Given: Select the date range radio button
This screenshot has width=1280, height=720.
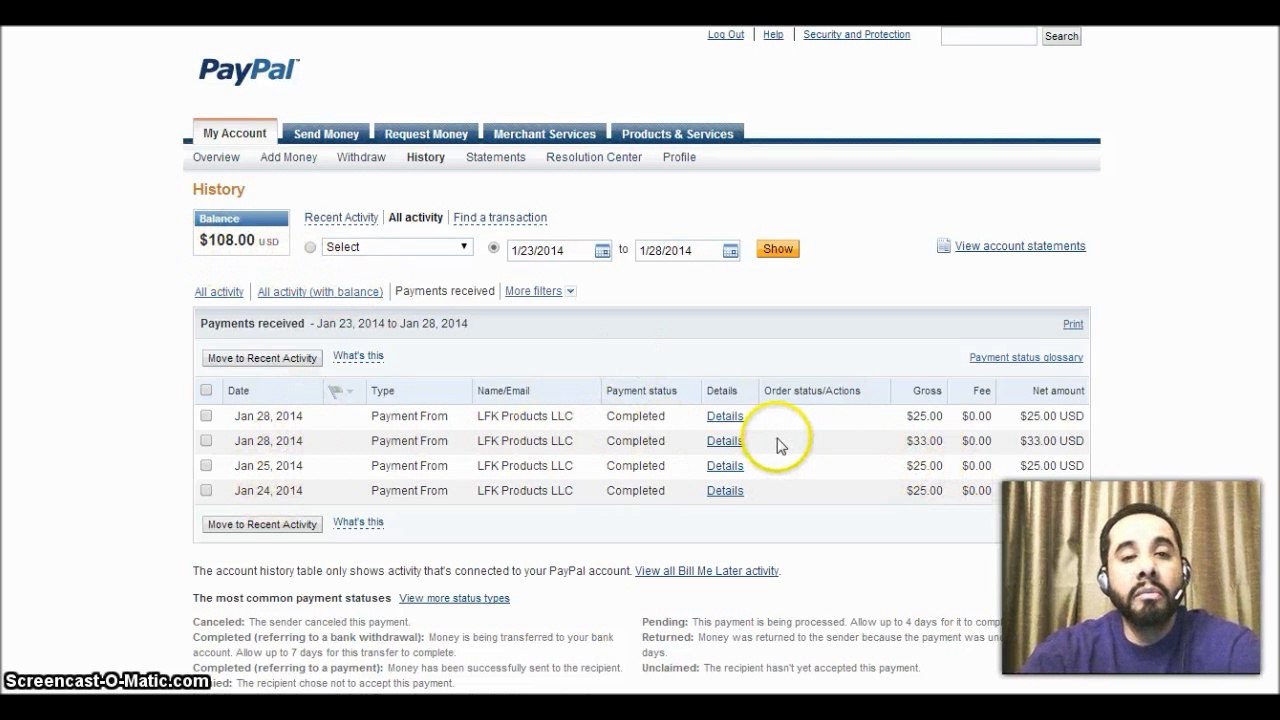Looking at the screenshot, I should pos(493,247).
